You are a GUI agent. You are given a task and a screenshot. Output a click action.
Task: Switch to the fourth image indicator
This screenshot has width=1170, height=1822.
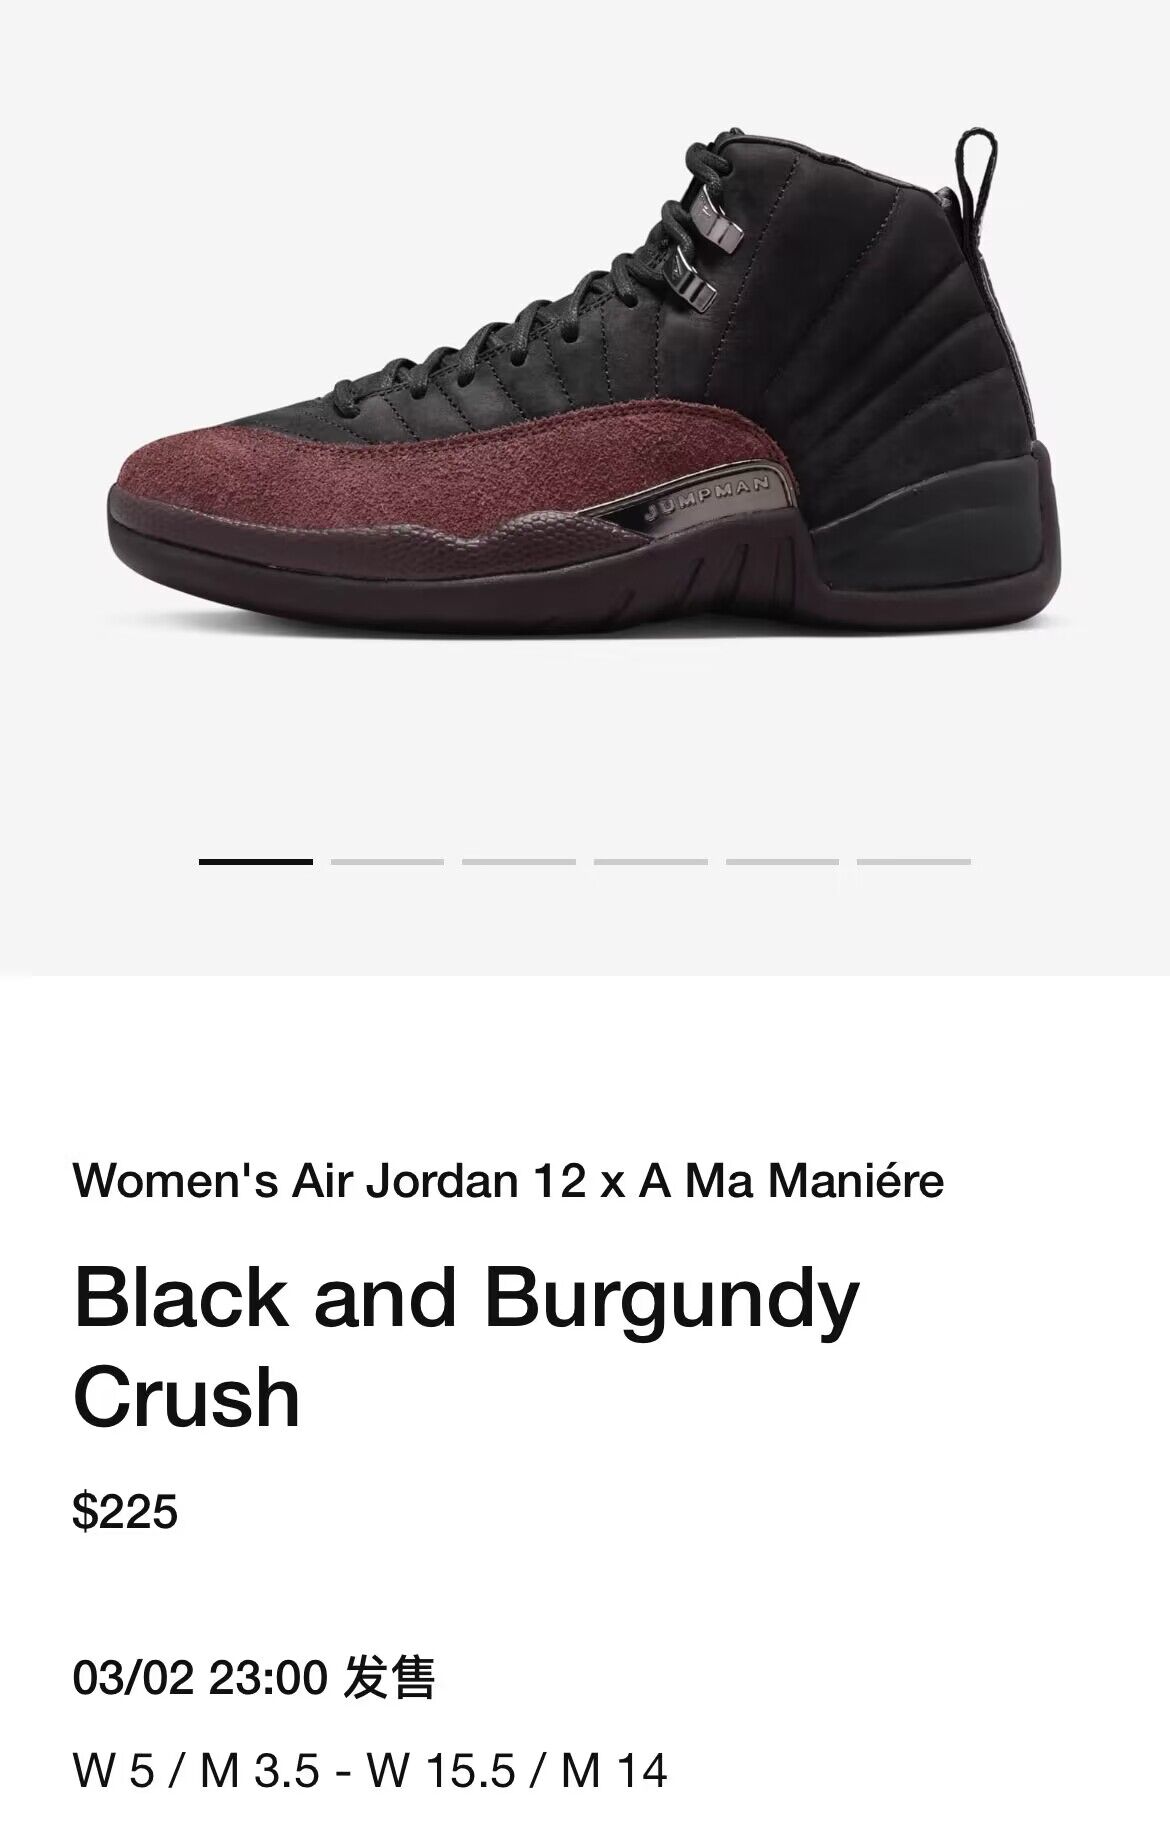point(651,861)
